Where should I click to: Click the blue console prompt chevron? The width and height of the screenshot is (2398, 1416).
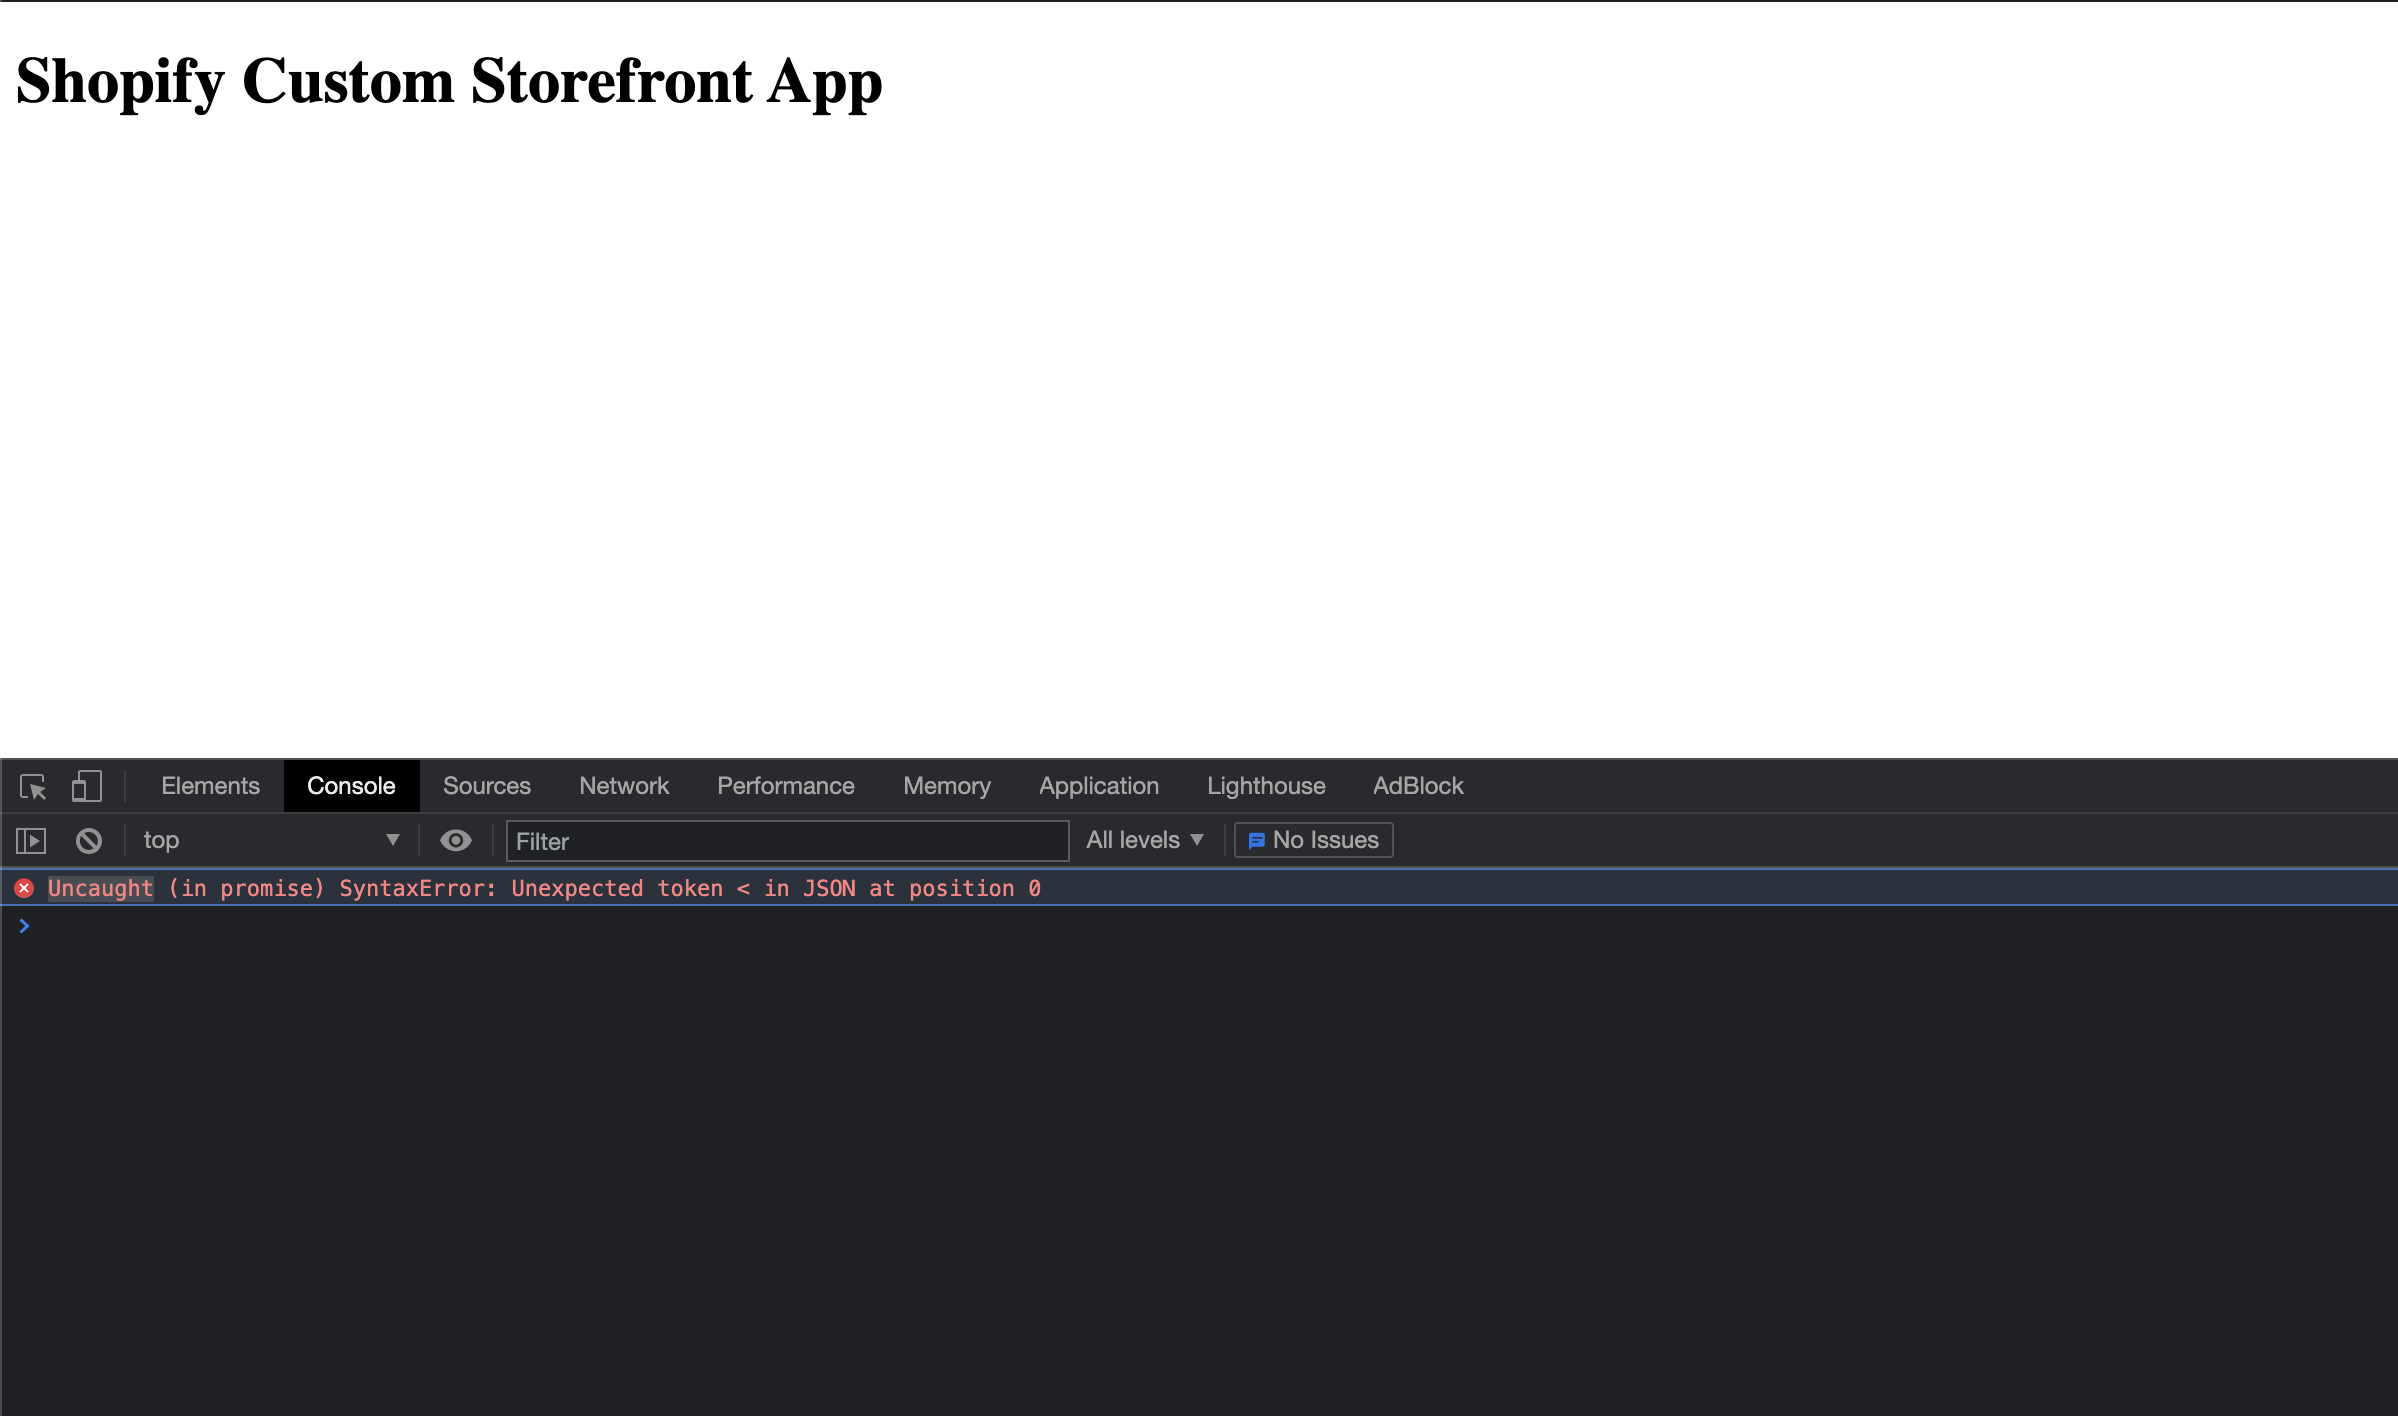tap(25, 927)
